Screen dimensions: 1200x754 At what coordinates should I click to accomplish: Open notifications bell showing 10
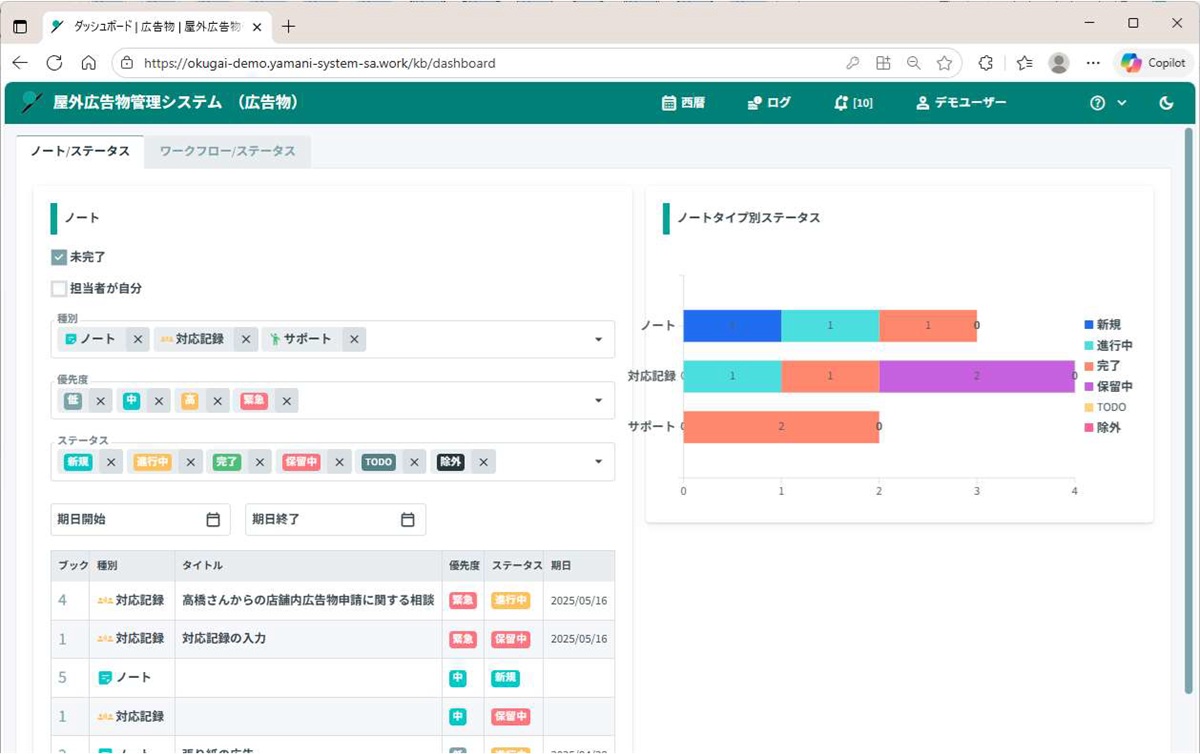841,103
